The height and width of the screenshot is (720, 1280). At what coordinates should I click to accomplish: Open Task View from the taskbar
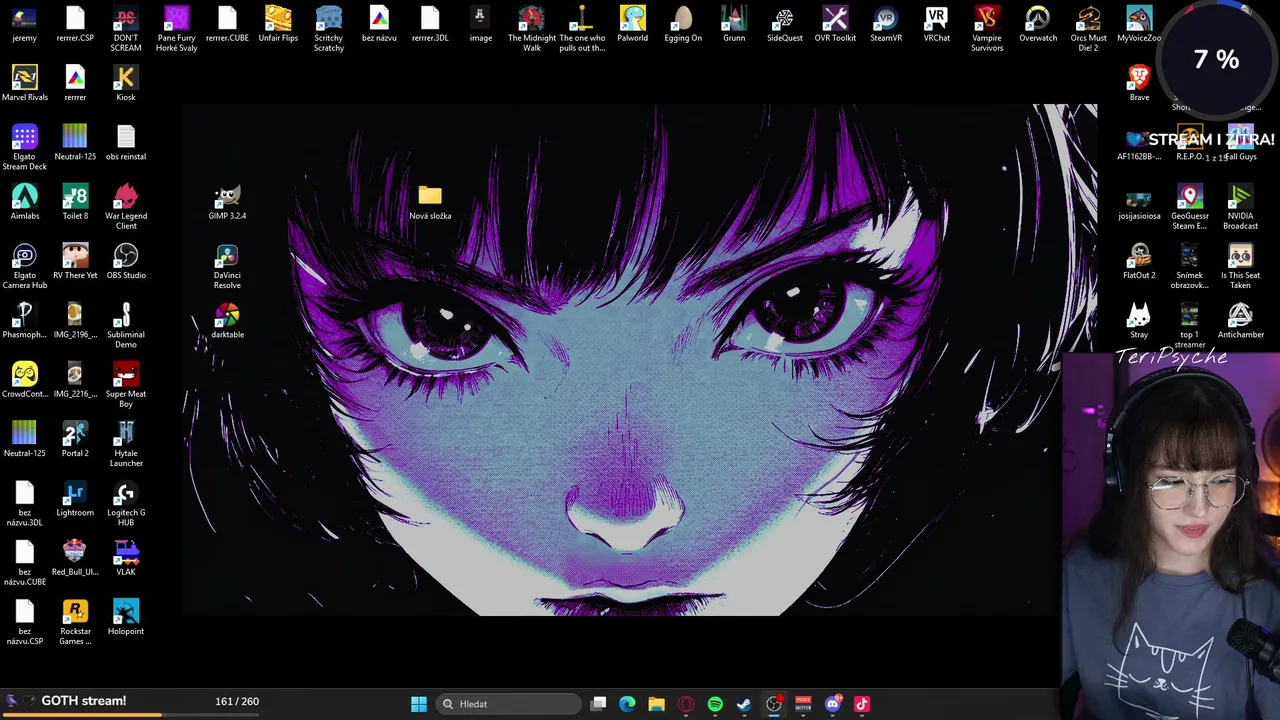pos(598,704)
